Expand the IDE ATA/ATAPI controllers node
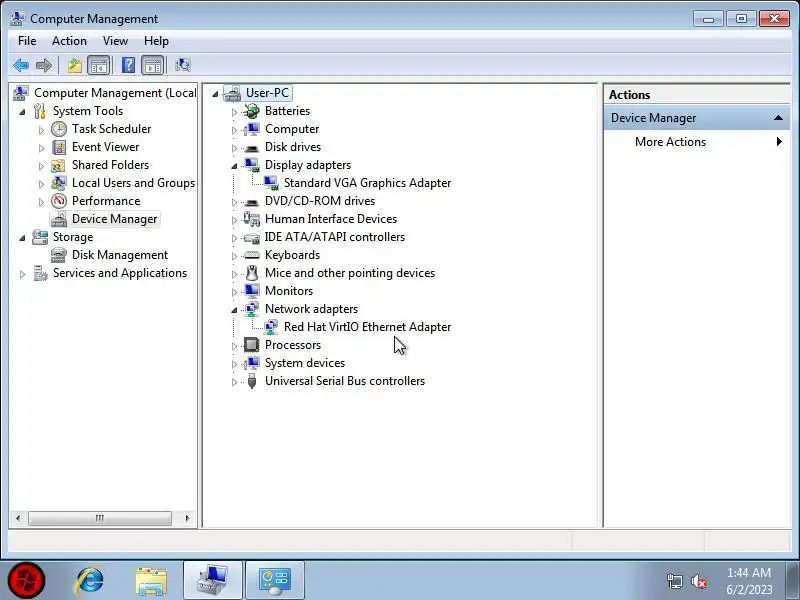This screenshot has width=800, height=600. (234, 238)
